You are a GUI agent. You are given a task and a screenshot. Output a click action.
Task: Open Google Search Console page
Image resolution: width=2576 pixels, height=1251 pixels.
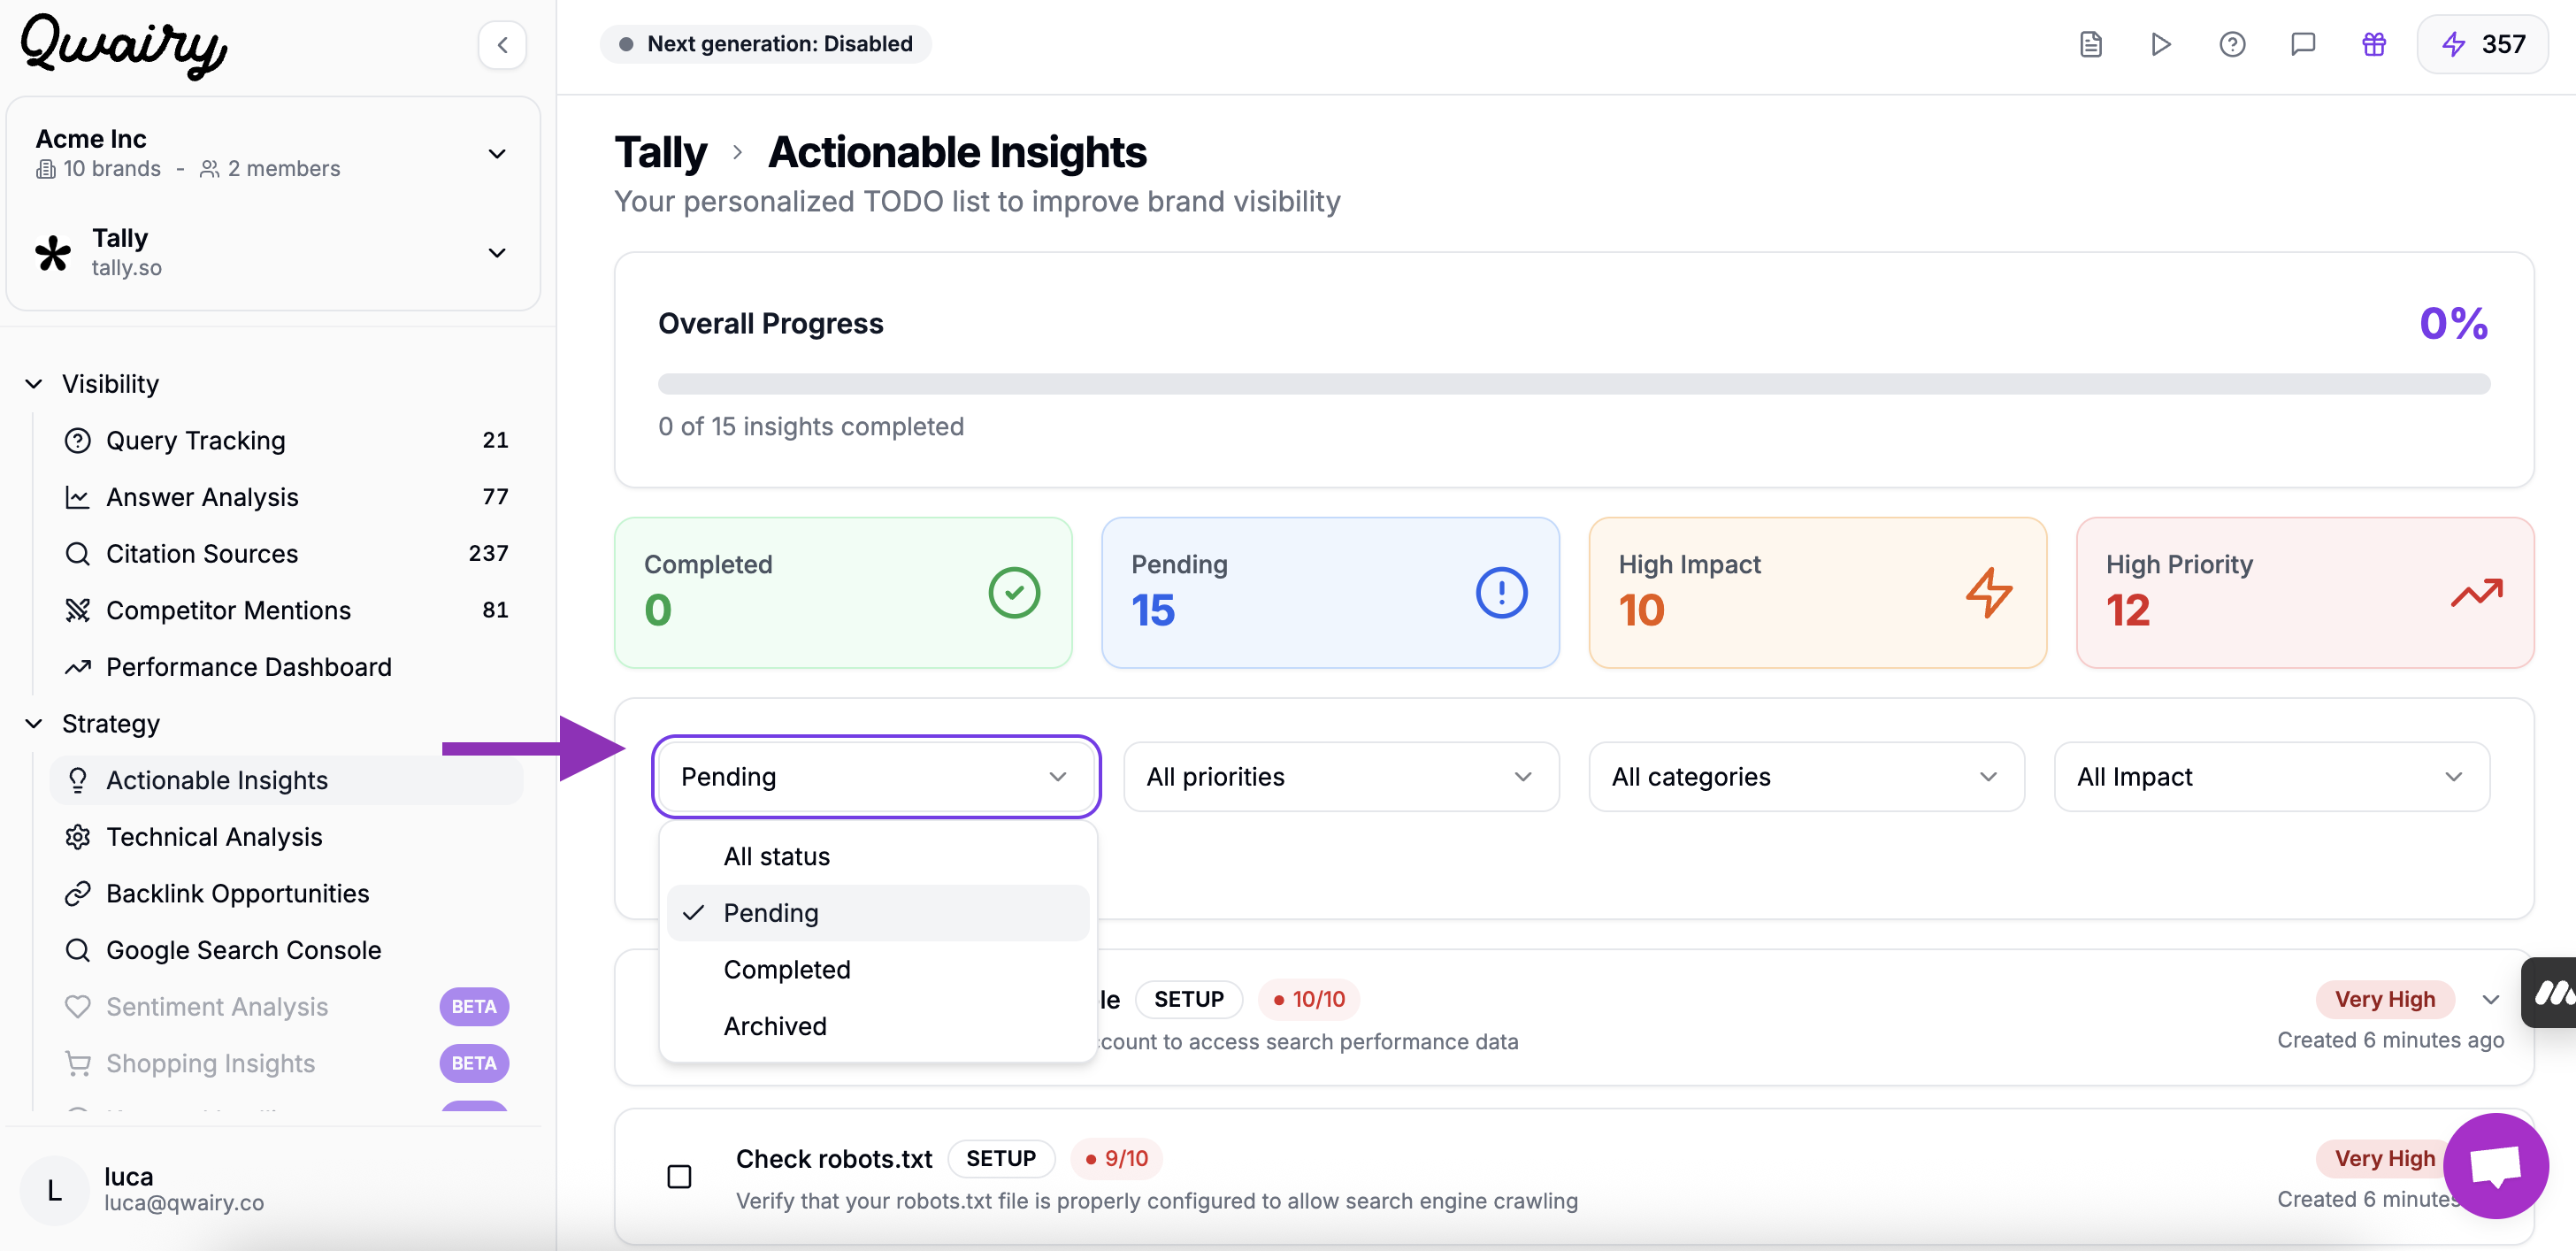284,950
